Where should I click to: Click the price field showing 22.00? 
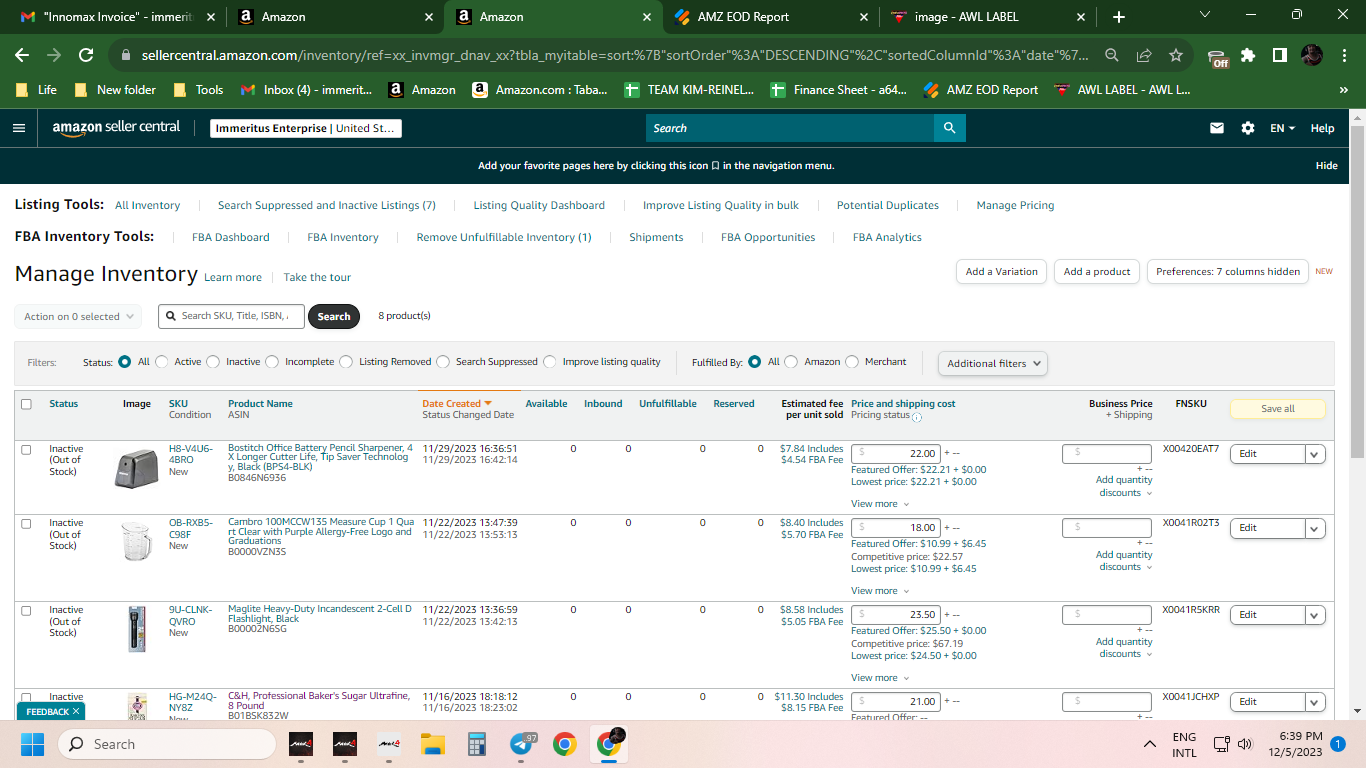896,454
